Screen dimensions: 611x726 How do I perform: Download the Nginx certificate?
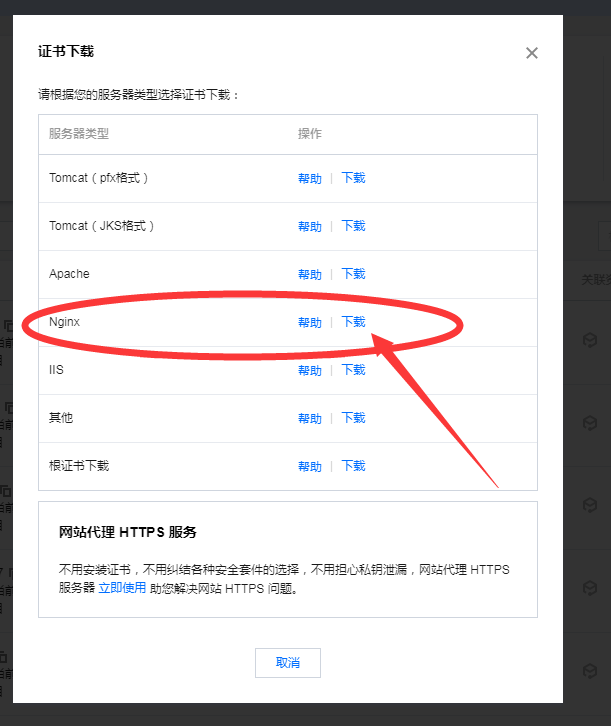(x=353, y=322)
